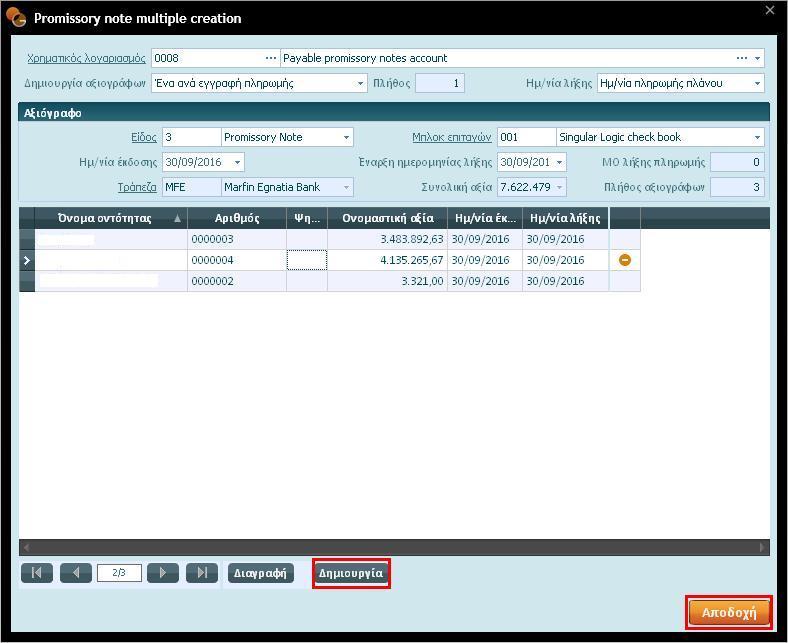Image resolution: width=788 pixels, height=643 pixels.
Task: Click the horizontal scrollbar below the grid
Action: [x=394, y=547]
